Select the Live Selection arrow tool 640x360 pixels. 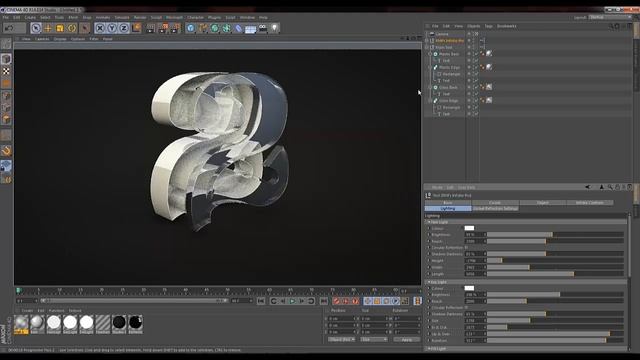[x=36, y=28]
